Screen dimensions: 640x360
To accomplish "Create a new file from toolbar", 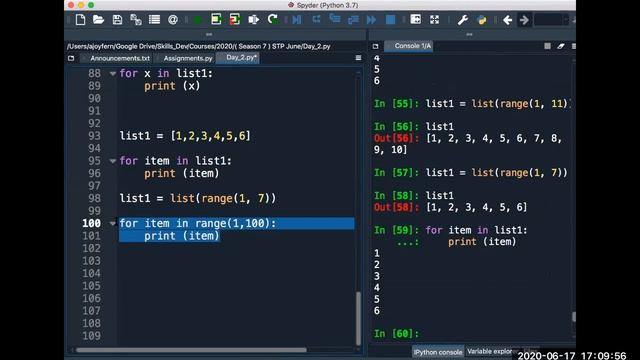I will pos(80,20).
